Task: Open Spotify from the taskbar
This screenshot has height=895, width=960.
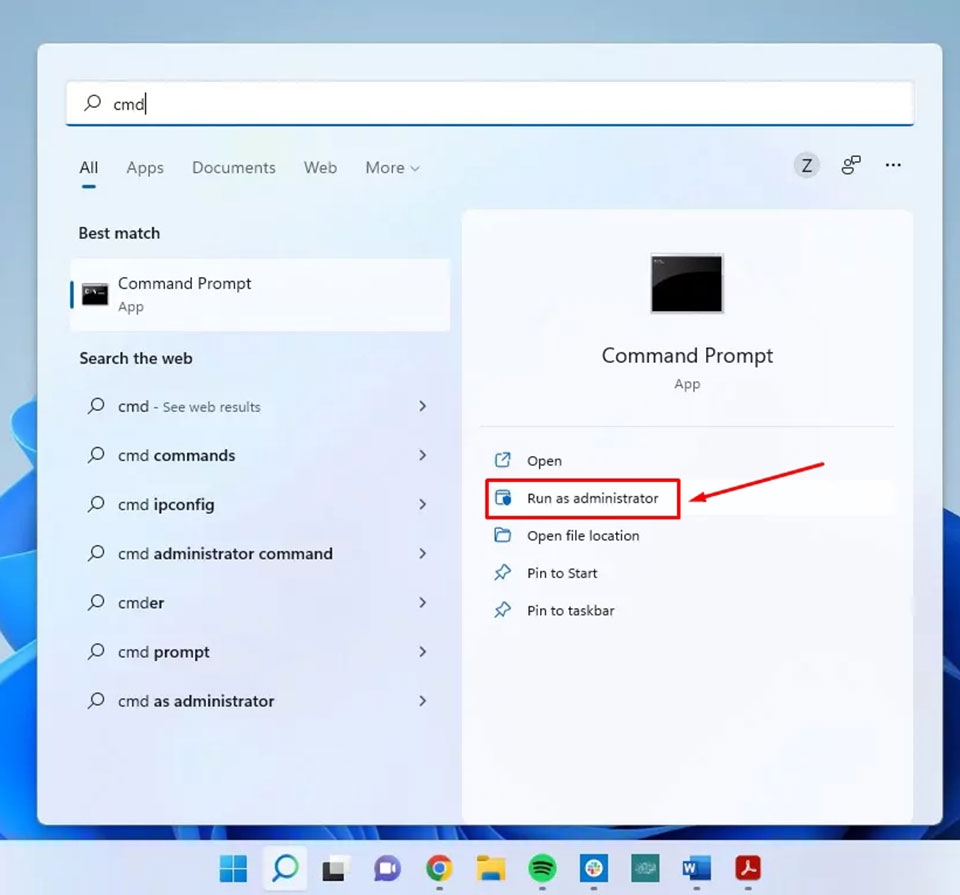Action: click(x=542, y=868)
